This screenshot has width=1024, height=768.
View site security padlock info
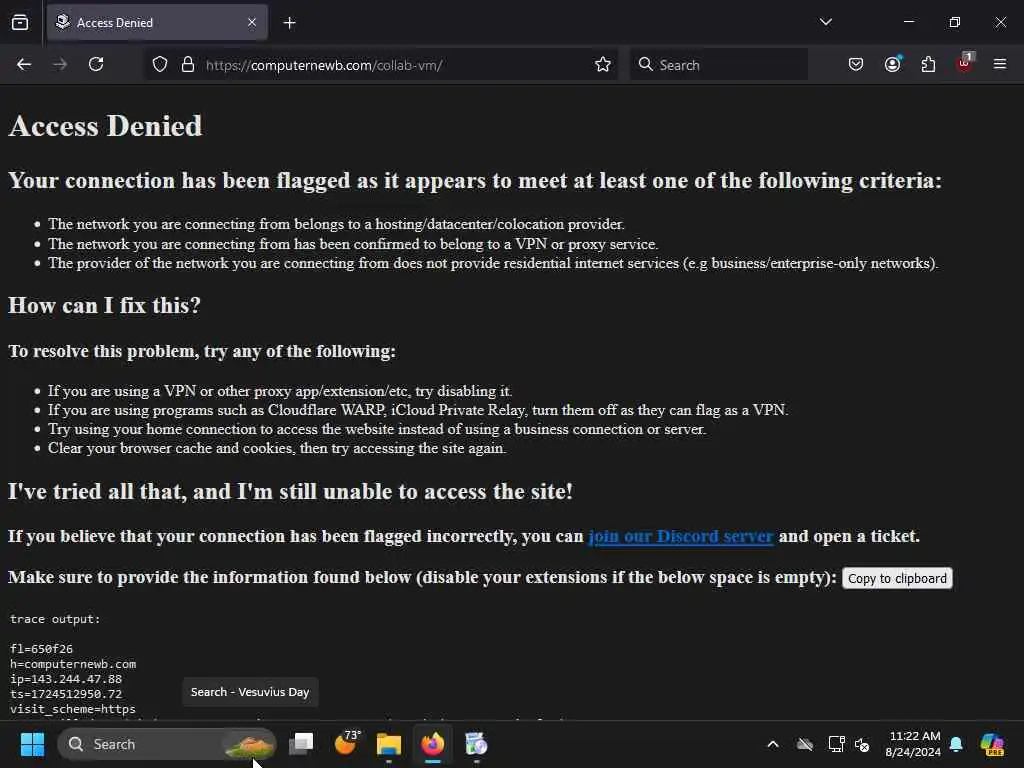point(188,65)
